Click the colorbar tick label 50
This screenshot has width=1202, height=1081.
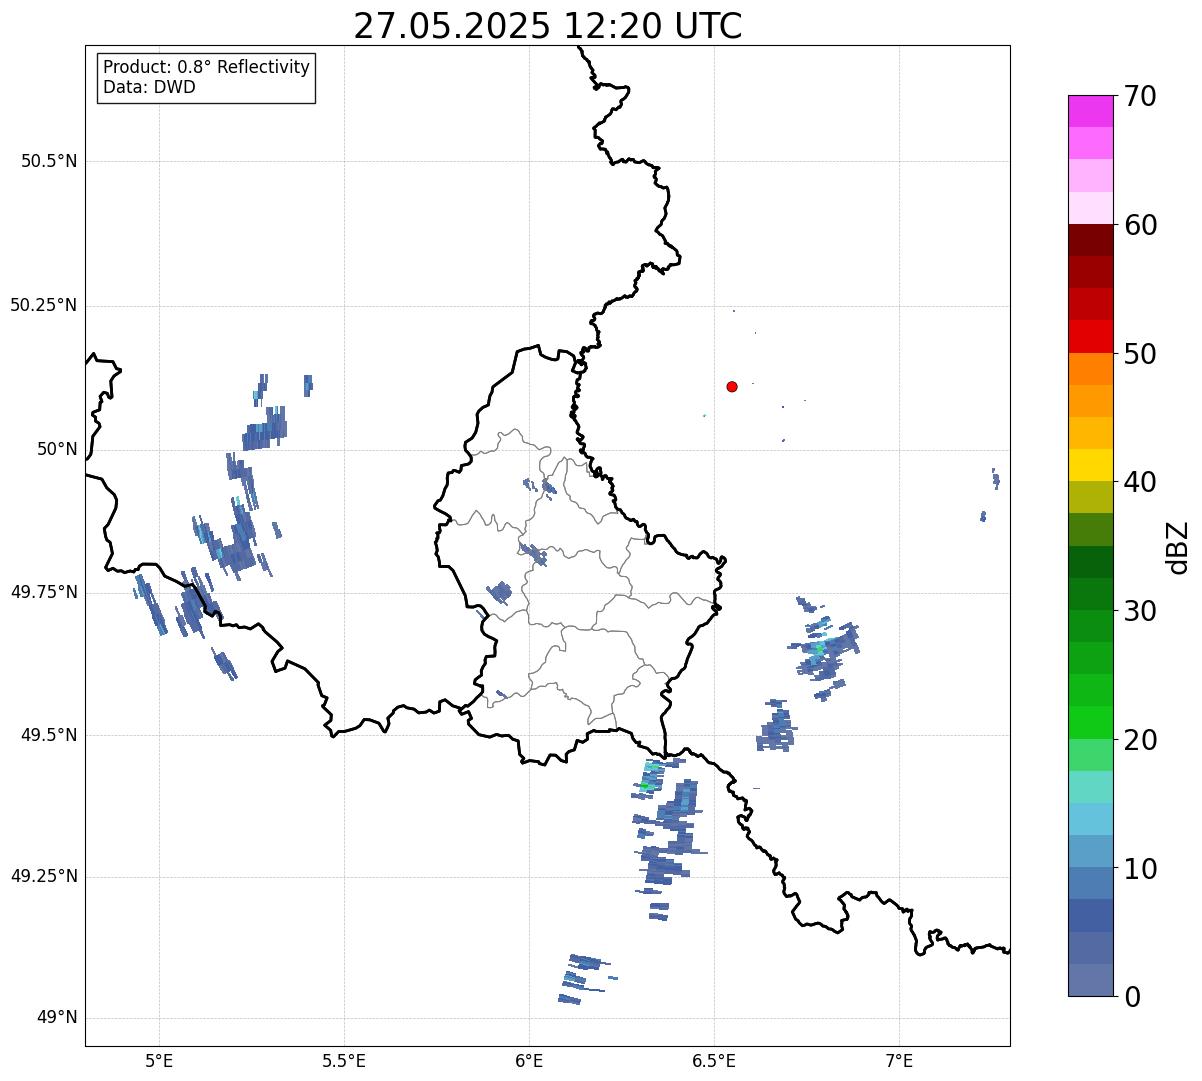click(1139, 354)
